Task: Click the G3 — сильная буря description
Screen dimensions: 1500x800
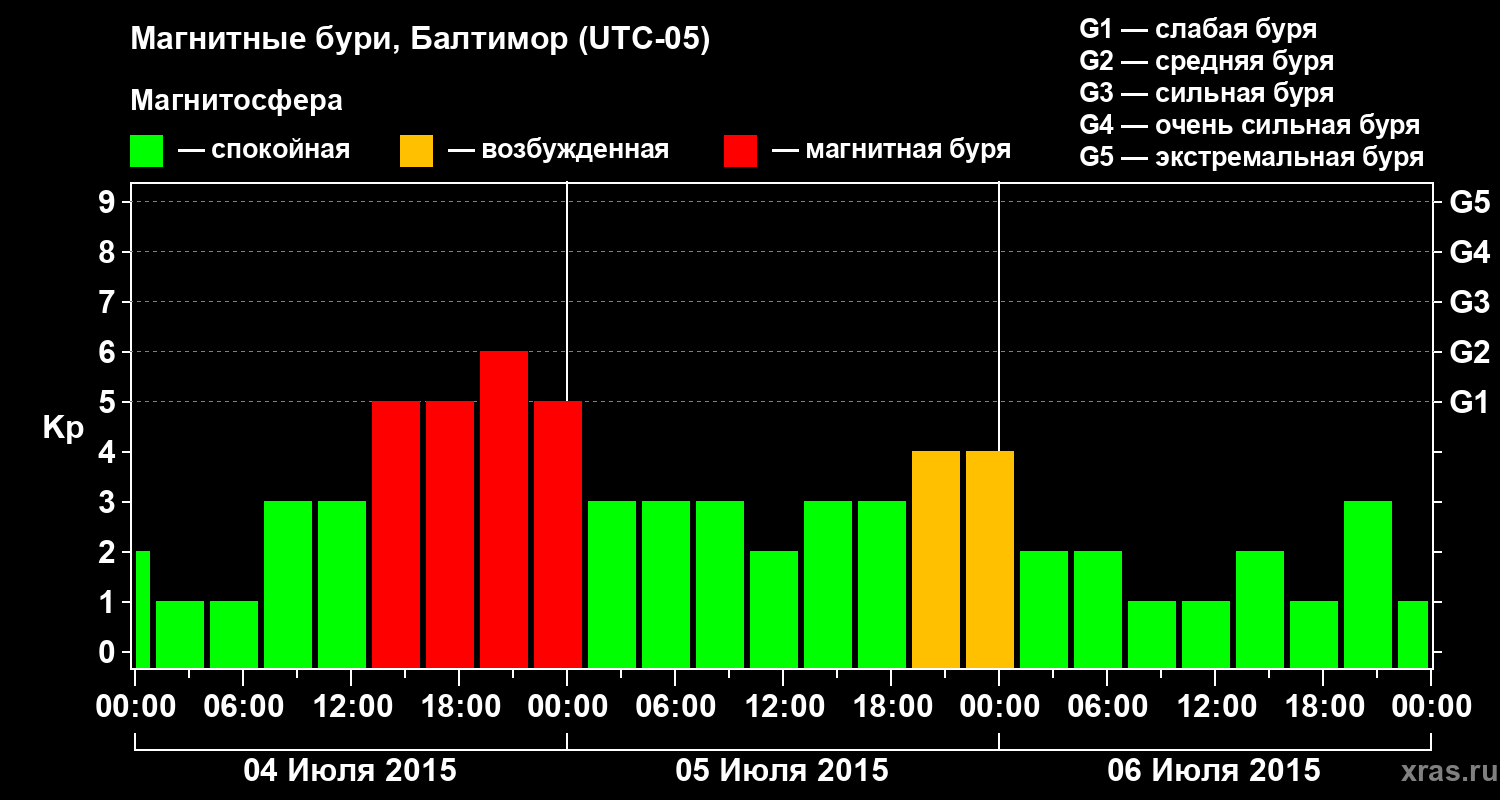Action: click(x=1207, y=93)
